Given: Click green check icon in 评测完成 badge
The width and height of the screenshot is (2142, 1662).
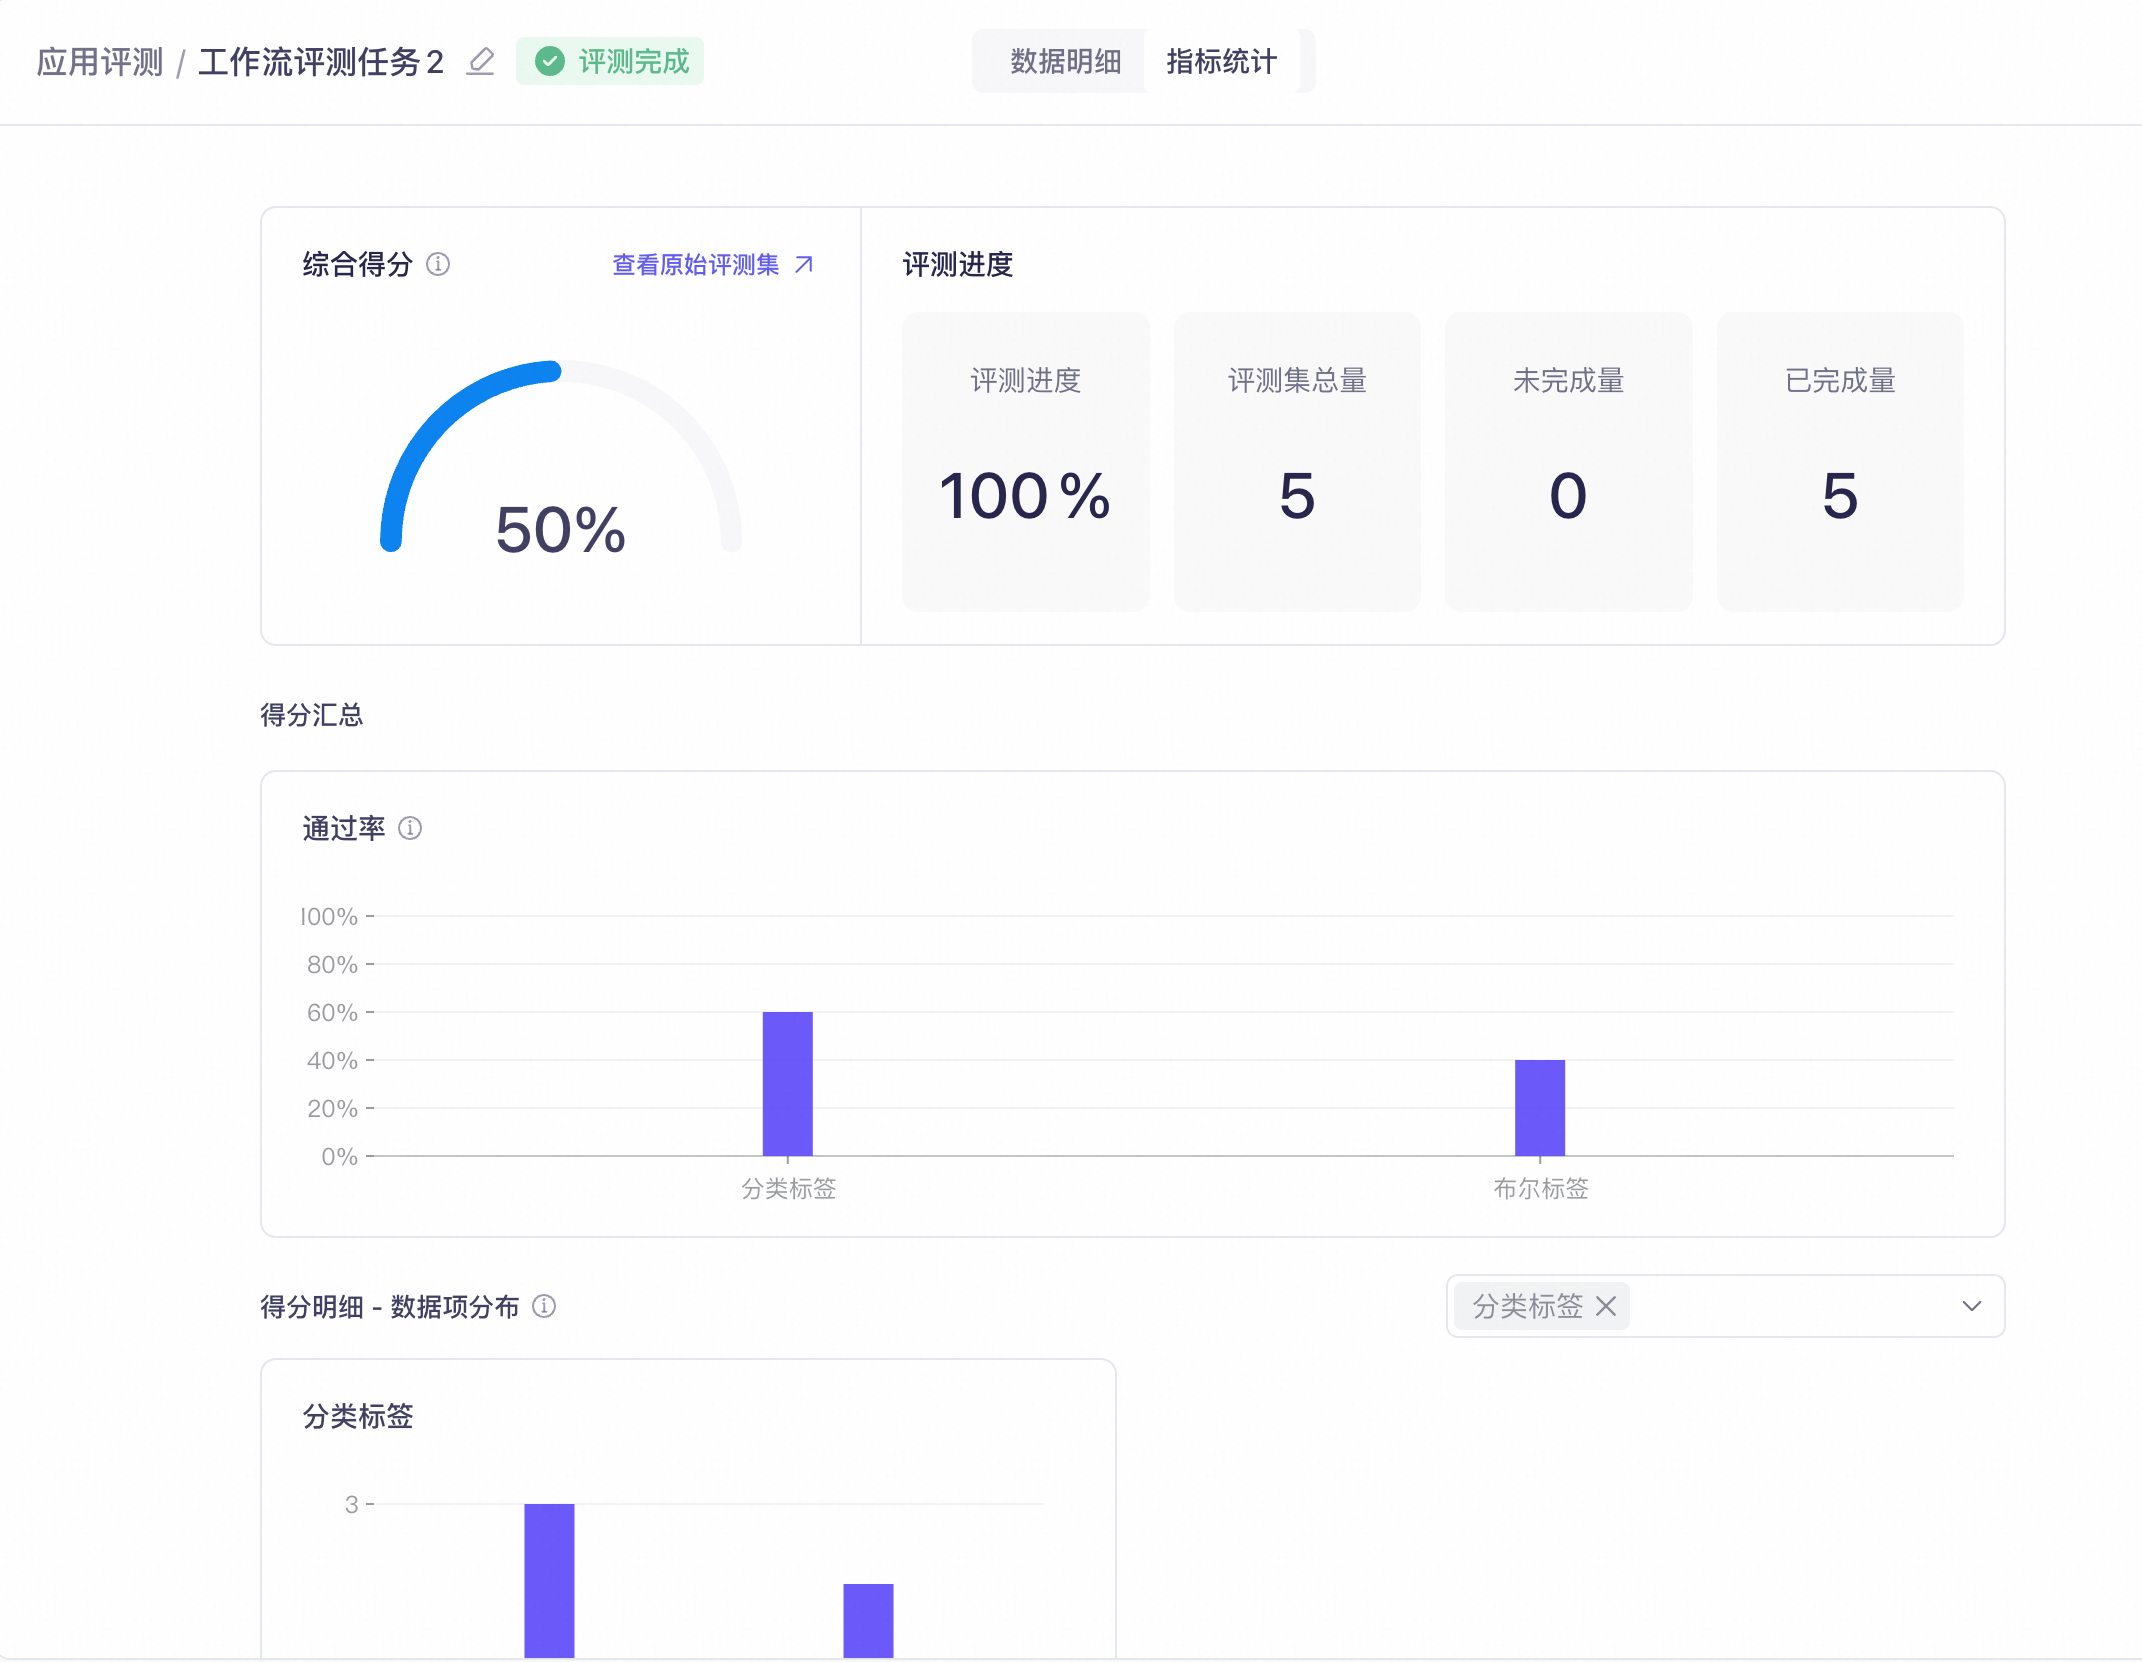Looking at the screenshot, I should click(x=550, y=62).
